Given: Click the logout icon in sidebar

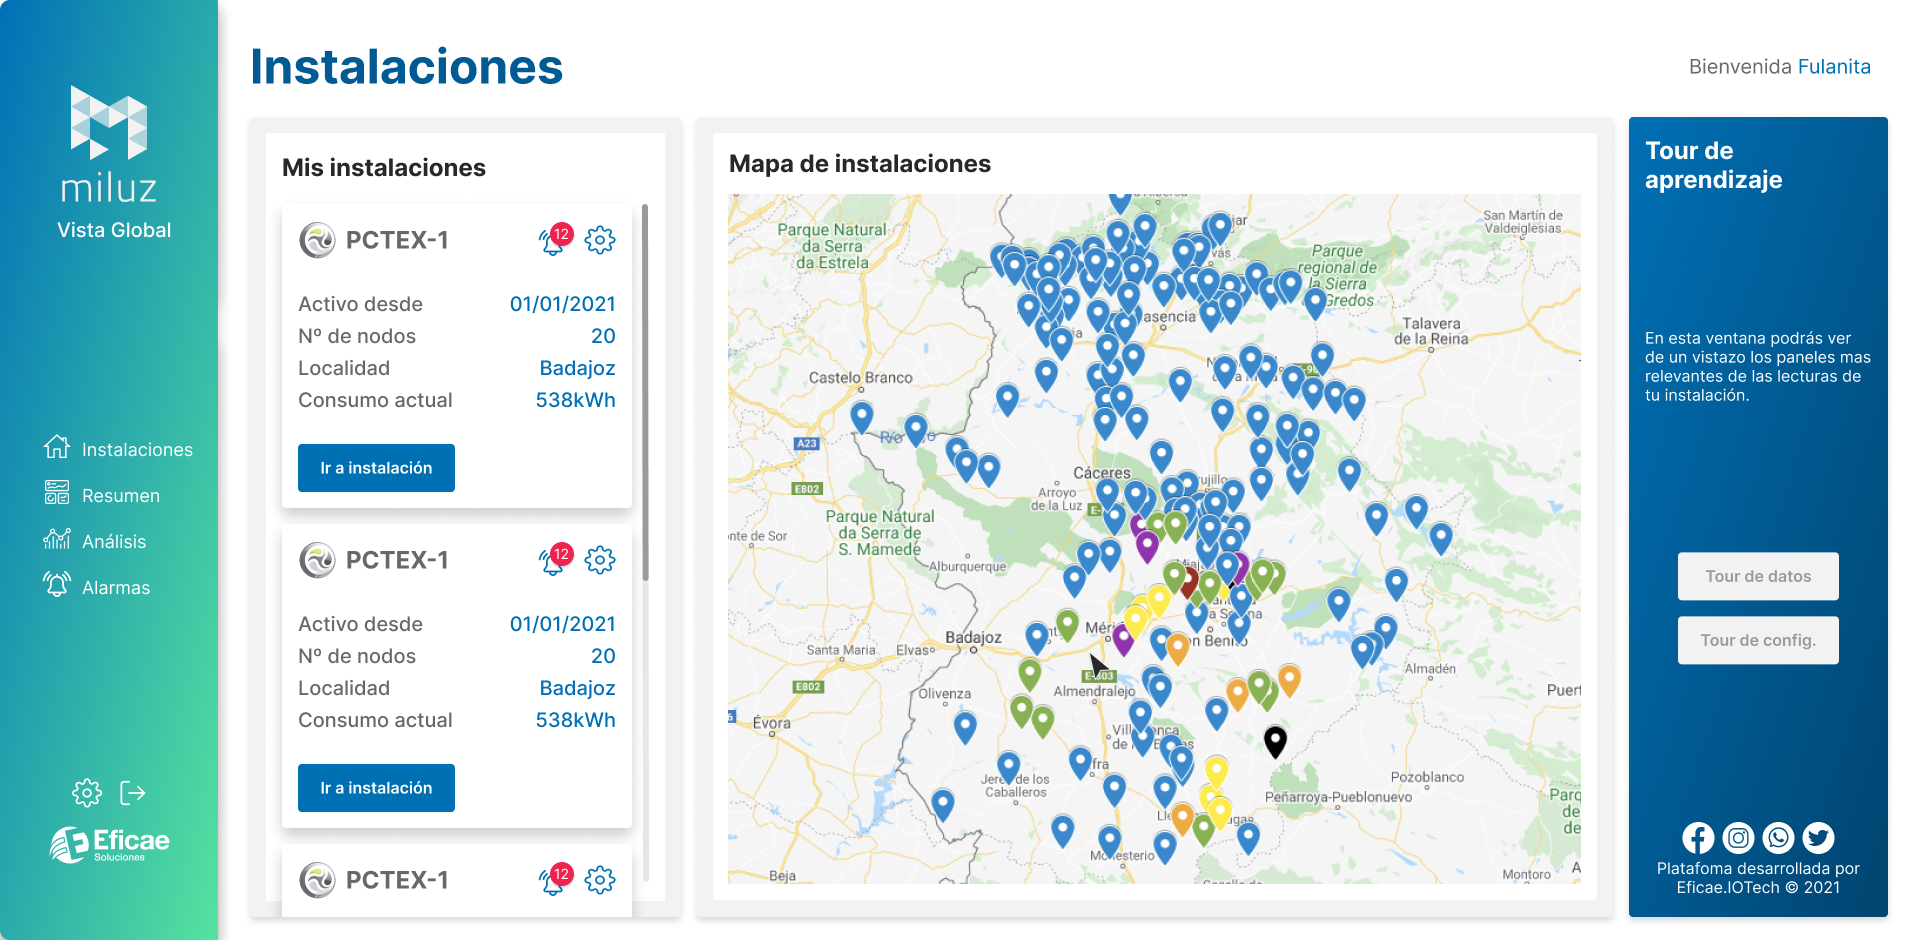Looking at the screenshot, I should click(x=133, y=793).
